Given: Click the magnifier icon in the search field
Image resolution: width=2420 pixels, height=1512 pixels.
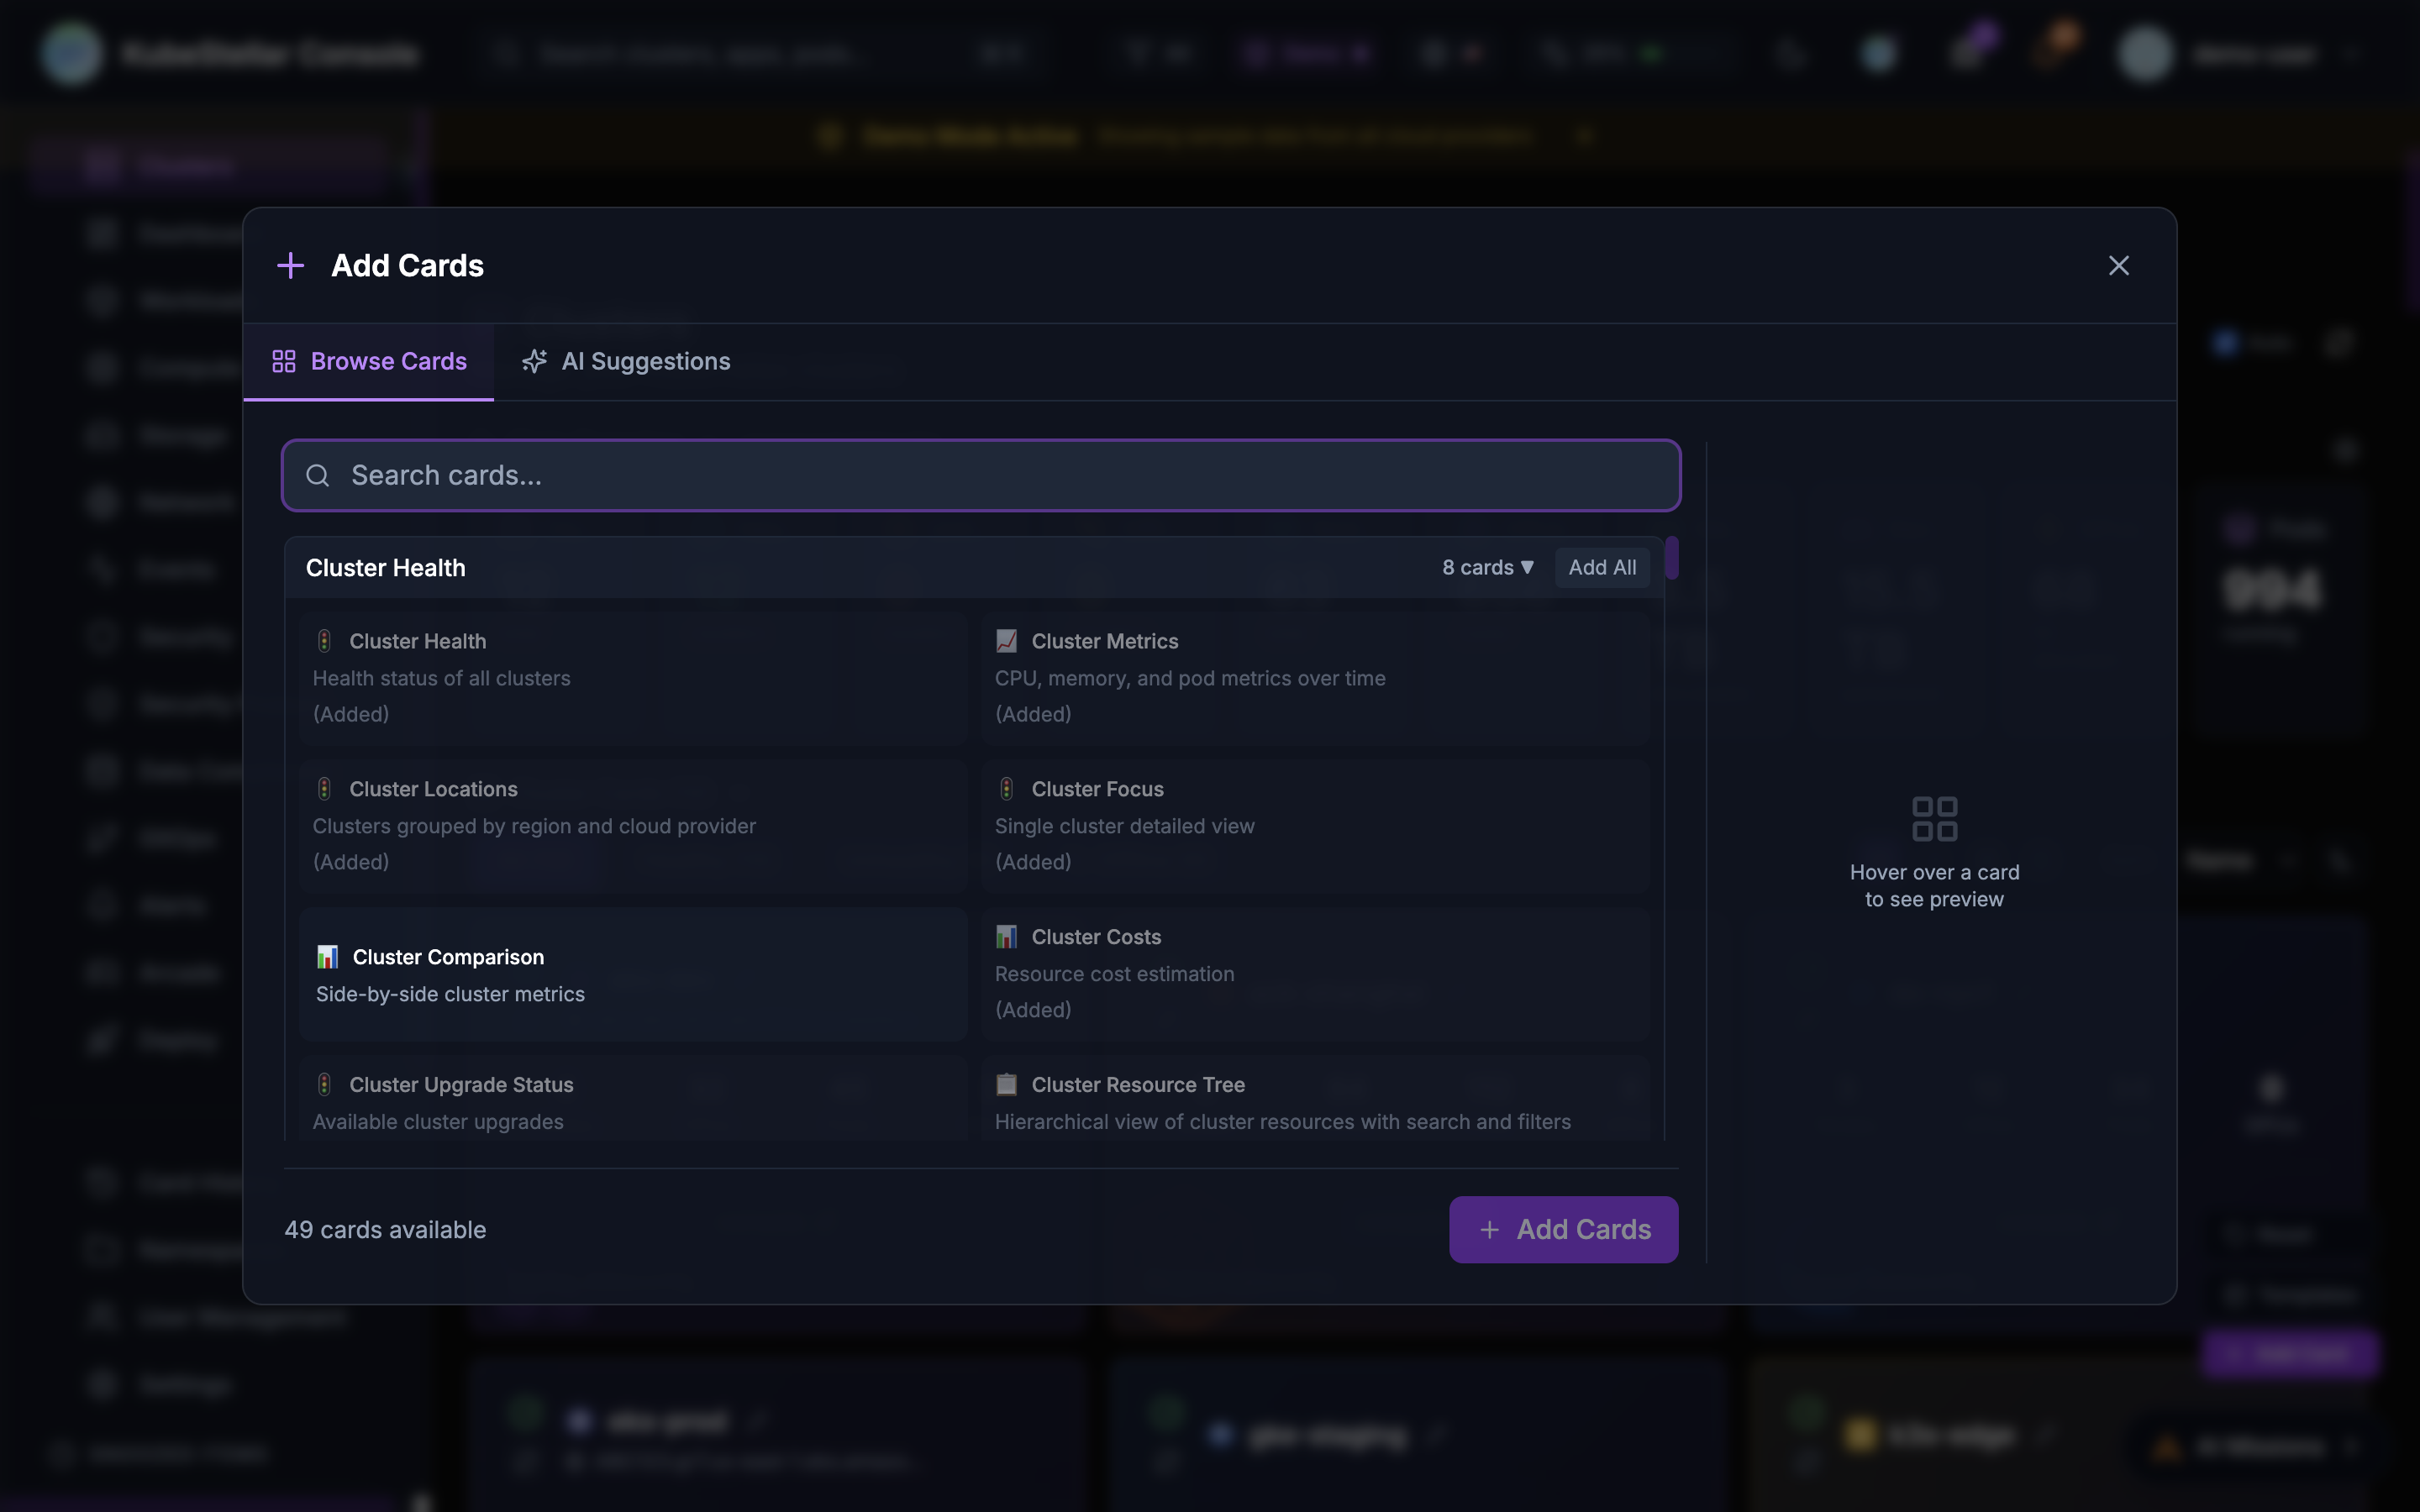Looking at the screenshot, I should click(x=318, y=476).
